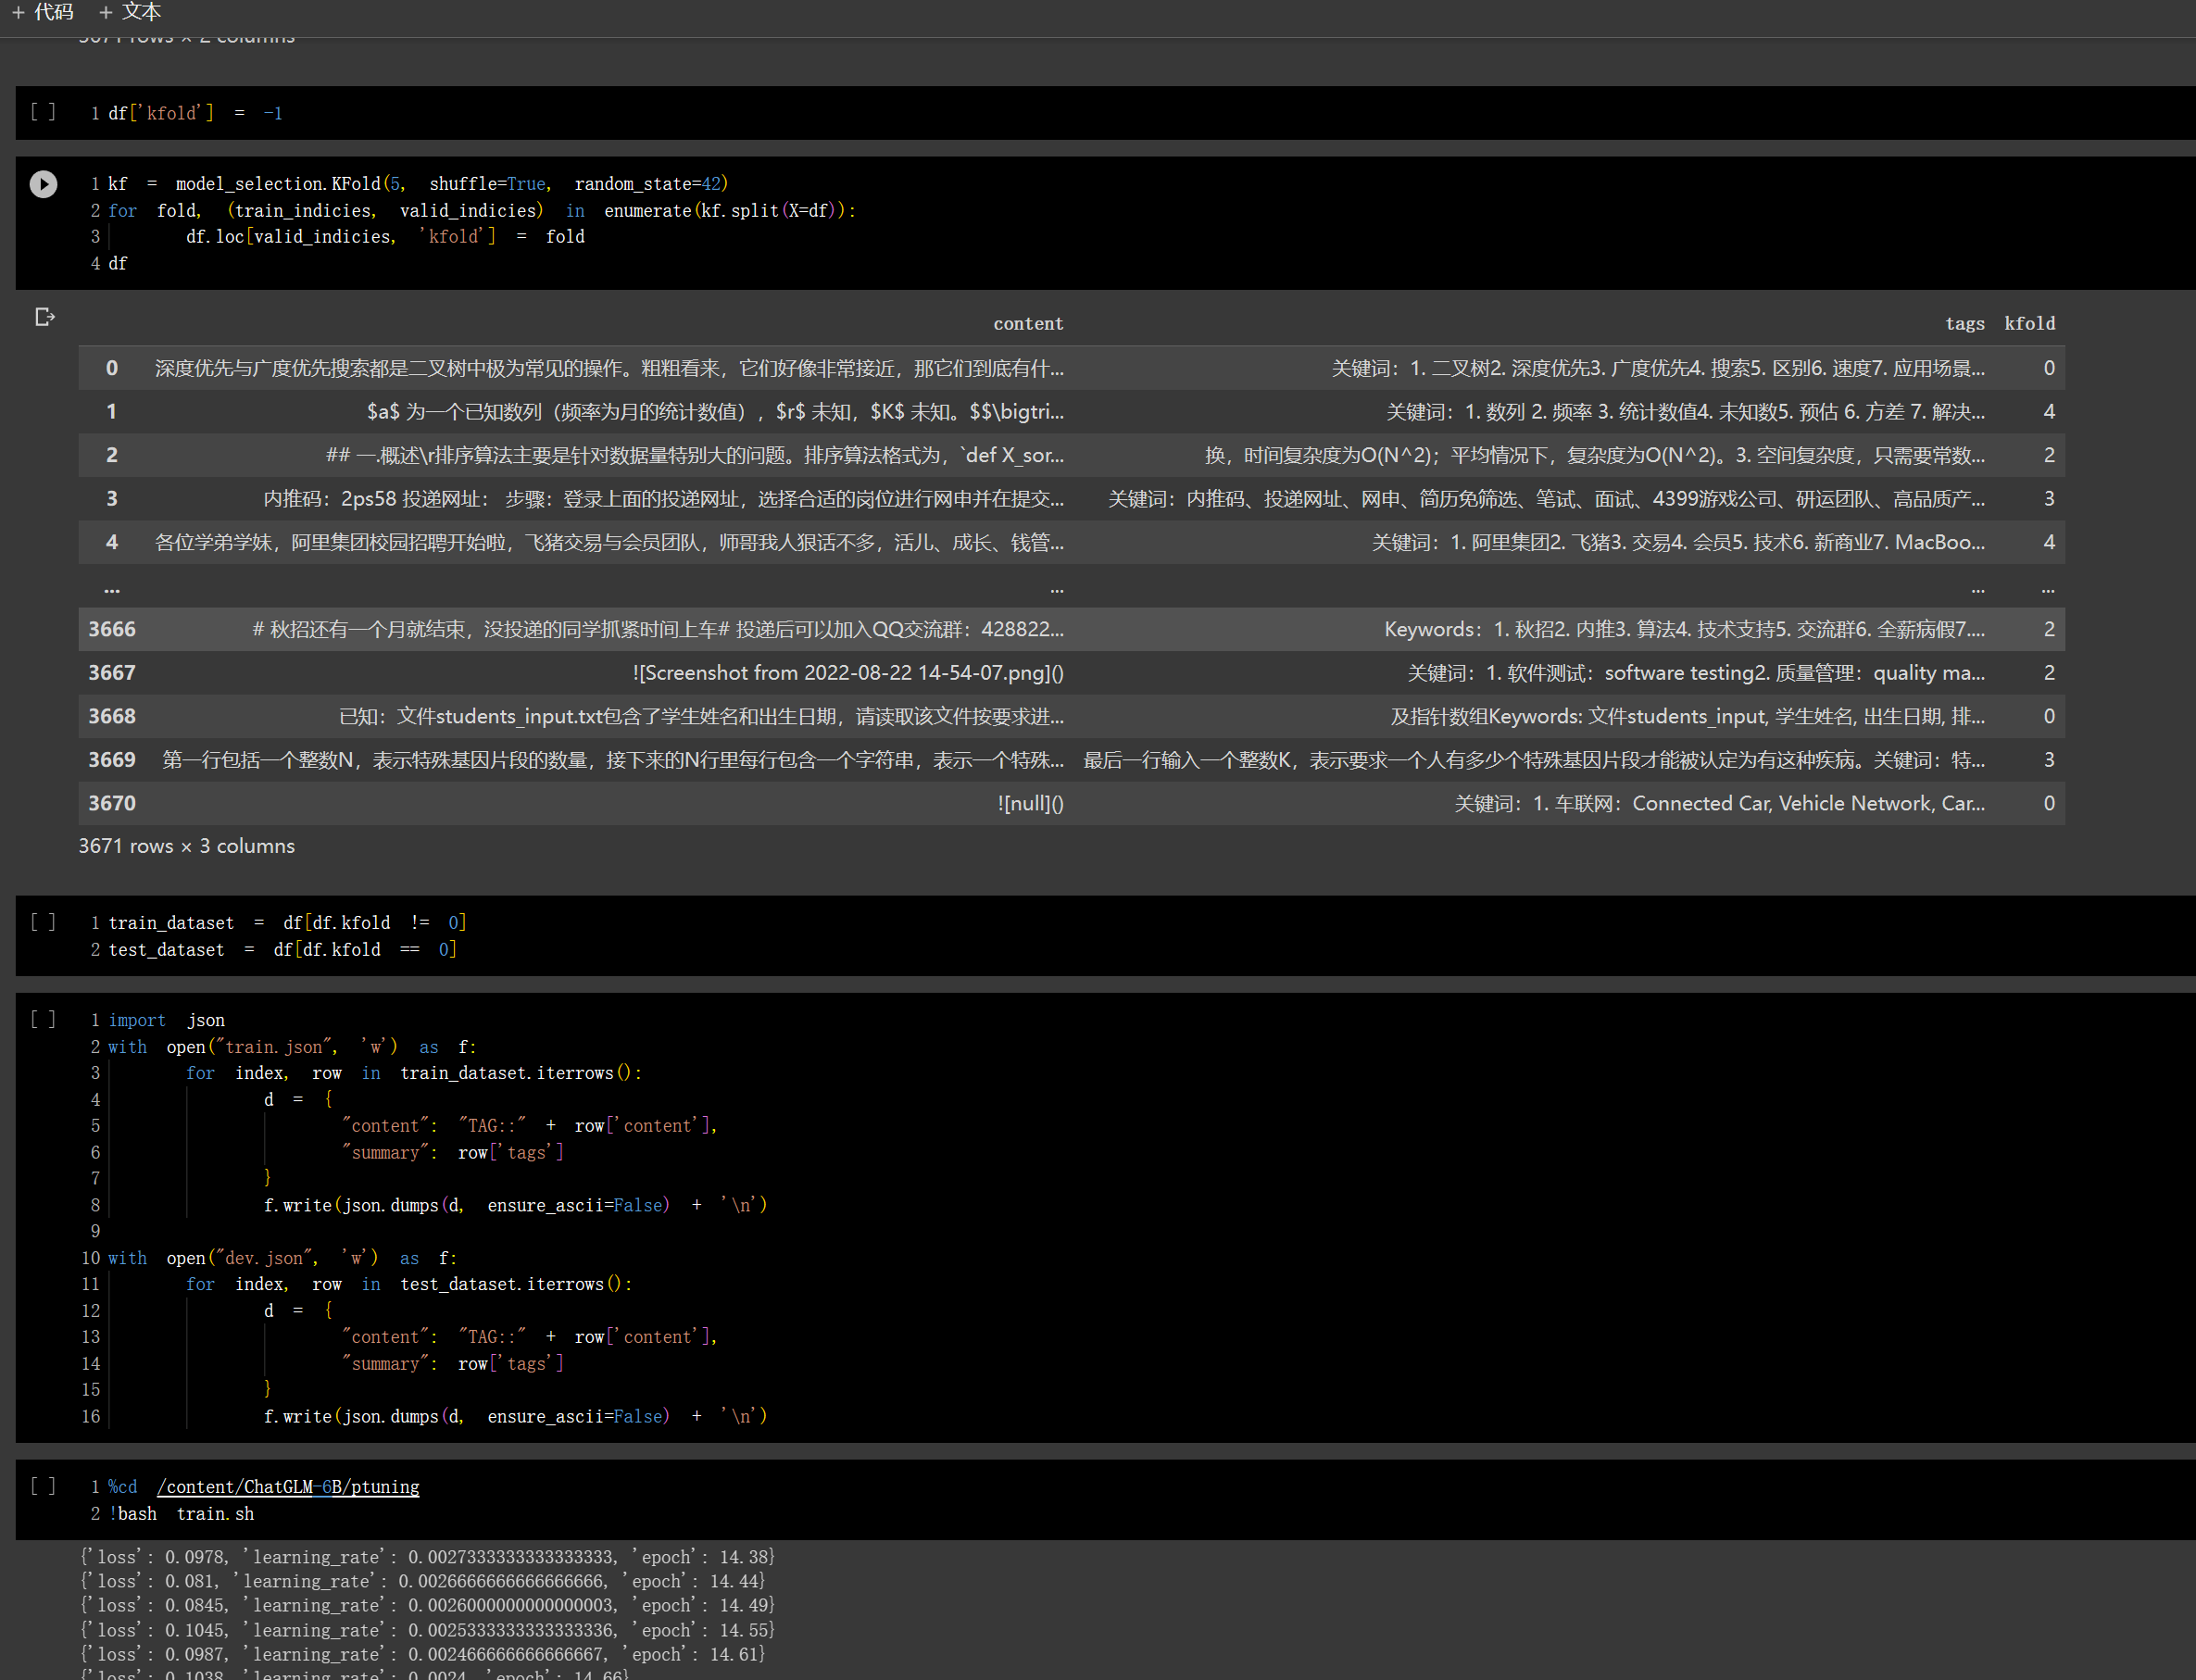Click the kfold value in row 3669
The width and height of the screenshot is (2196, 1680).
coord(2049,760)
